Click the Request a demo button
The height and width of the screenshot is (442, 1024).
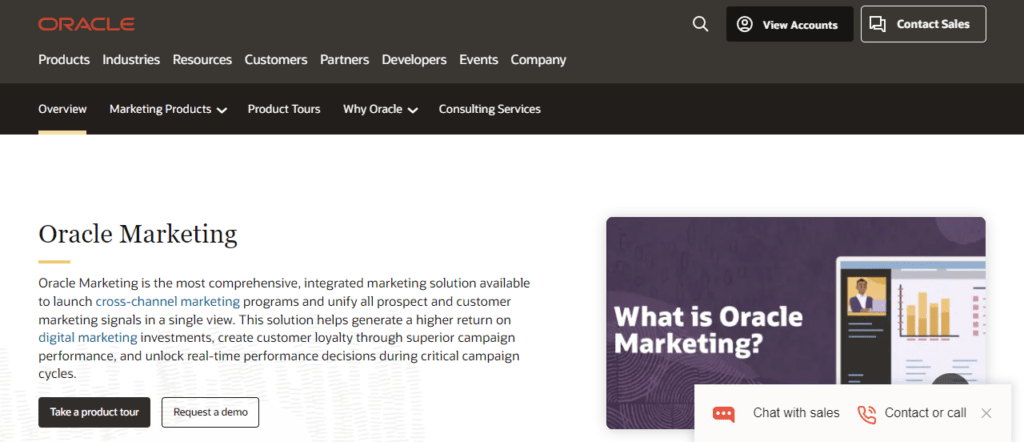tap(210, 412)
